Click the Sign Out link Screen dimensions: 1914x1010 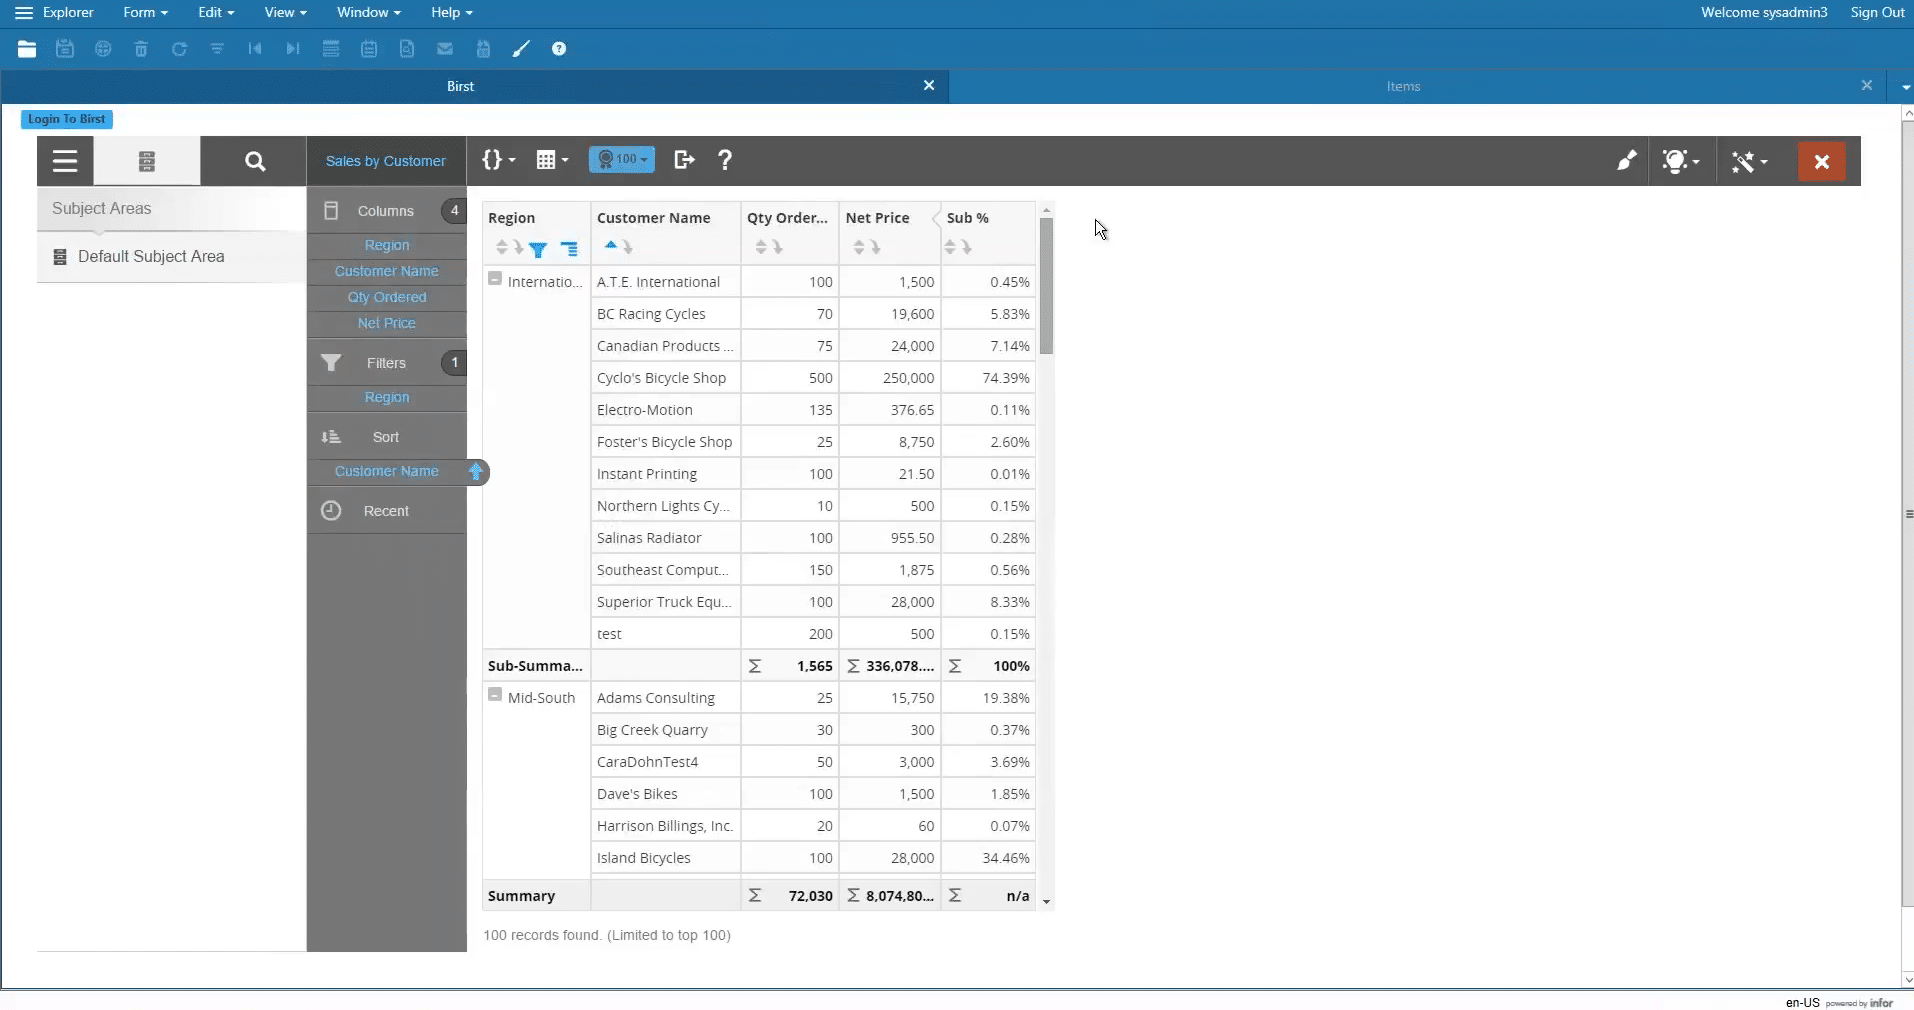[1877, 12]
